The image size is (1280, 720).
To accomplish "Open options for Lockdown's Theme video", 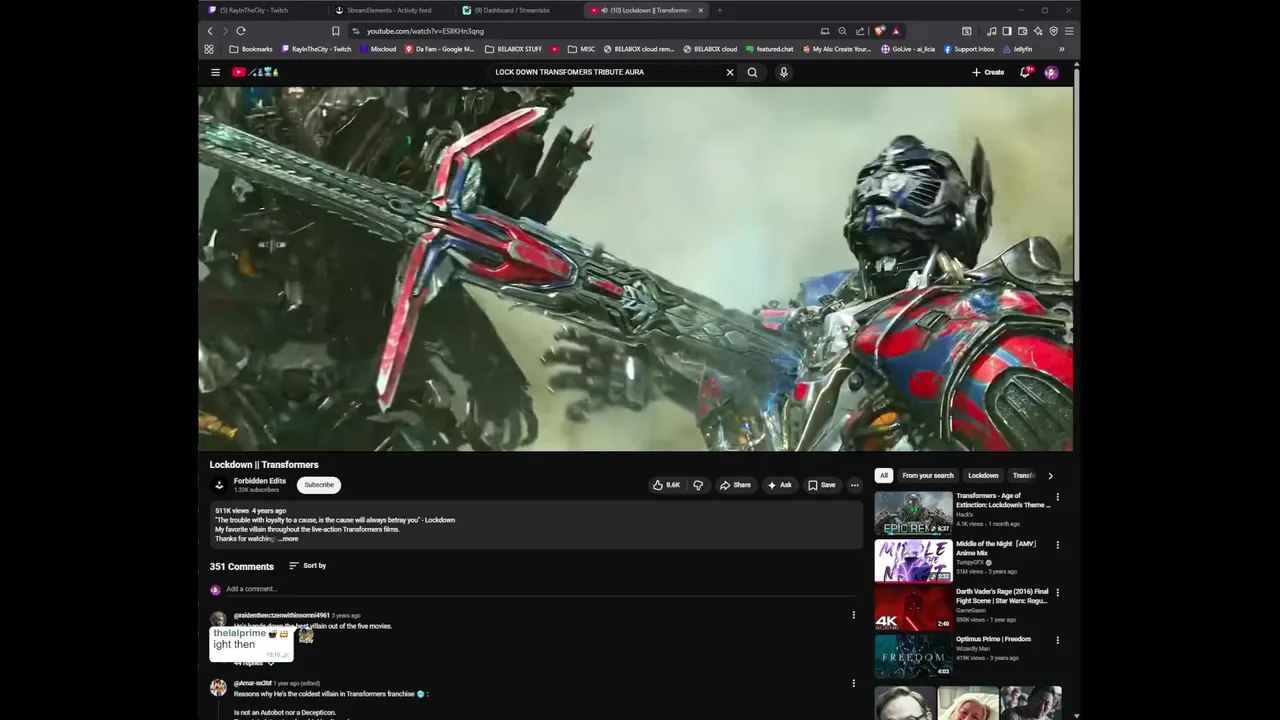I will (1057, 497).
